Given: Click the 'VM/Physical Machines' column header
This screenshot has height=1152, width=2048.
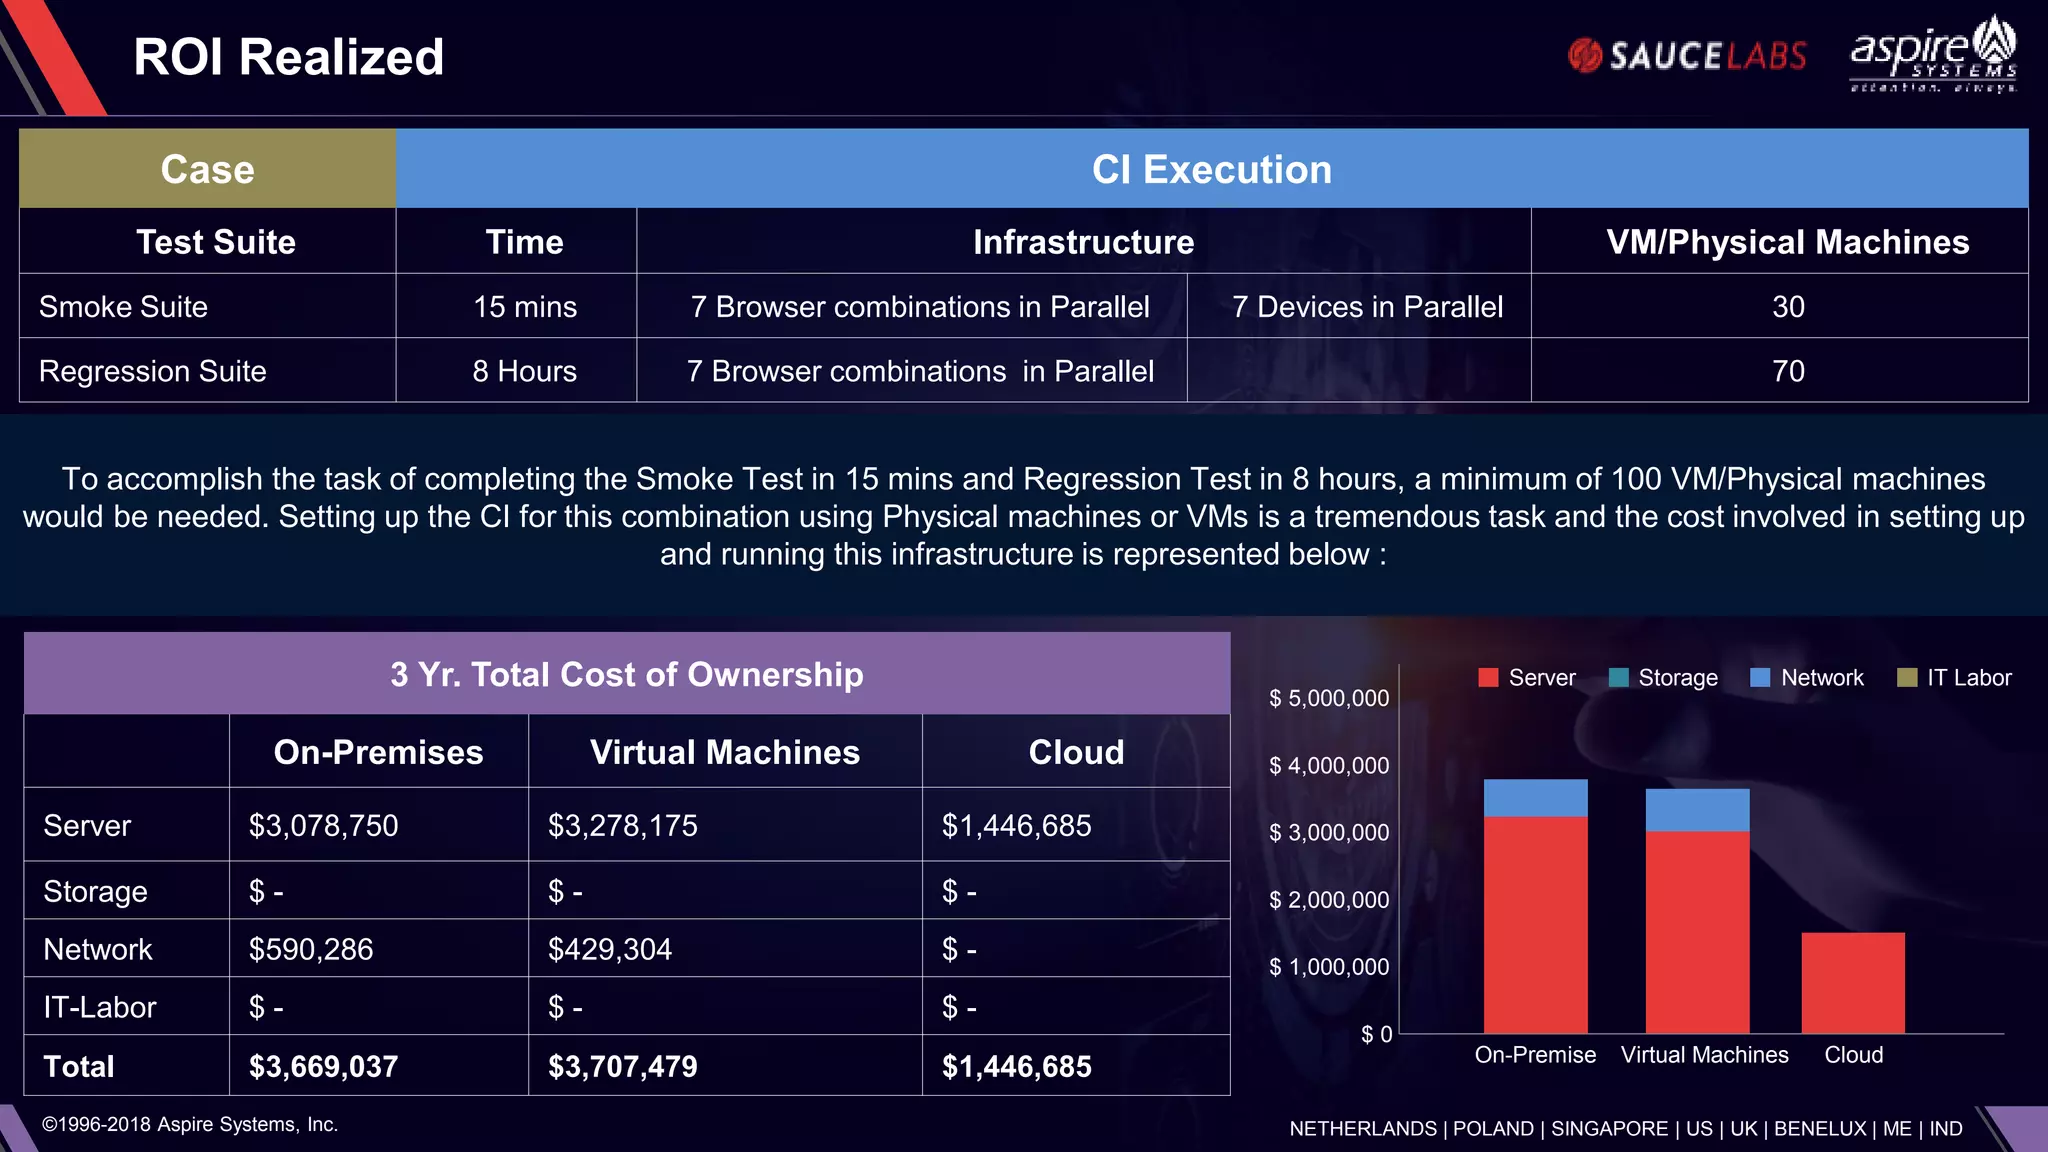Looking at the screenshot, I should pos(1780,241).
